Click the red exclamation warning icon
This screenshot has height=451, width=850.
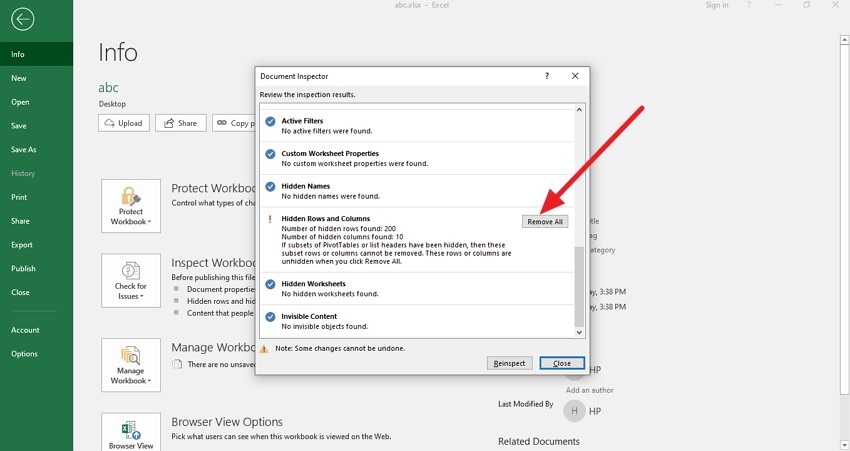click(270, 220)
